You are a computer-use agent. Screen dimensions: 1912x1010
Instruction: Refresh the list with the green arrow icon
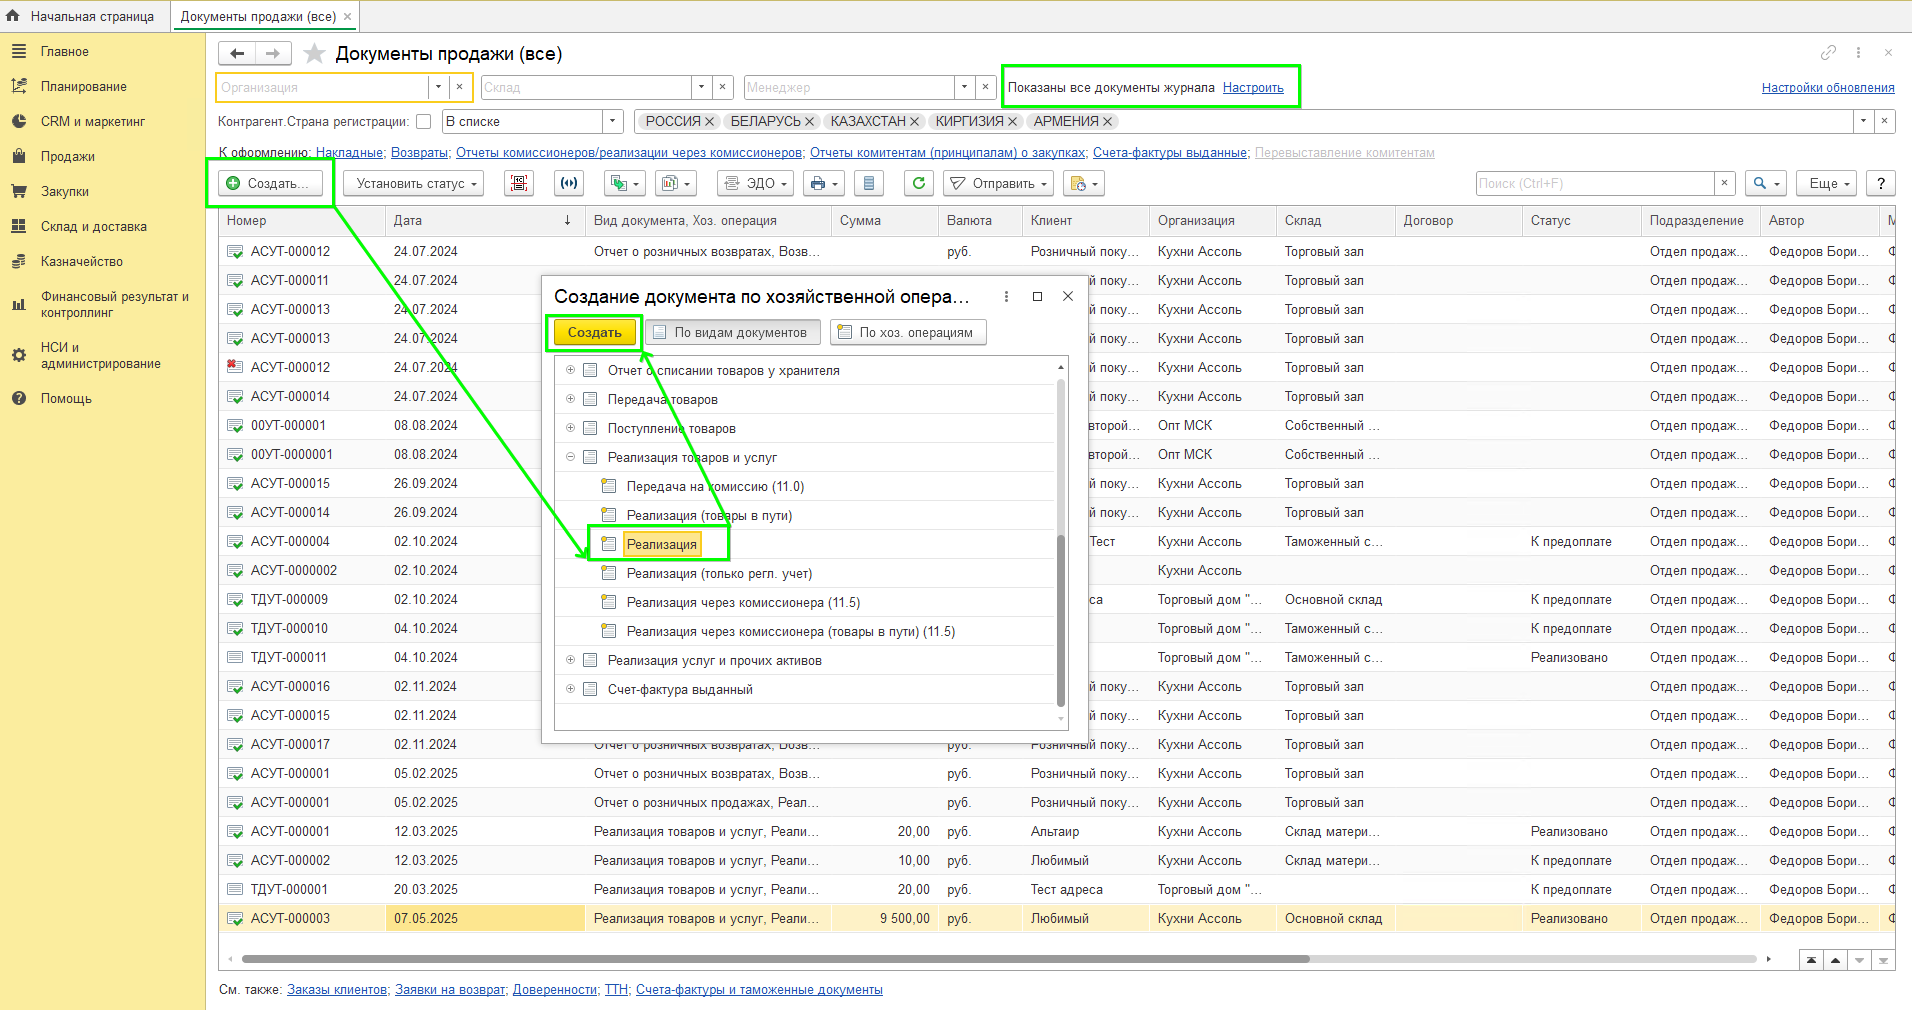(919, 183)
